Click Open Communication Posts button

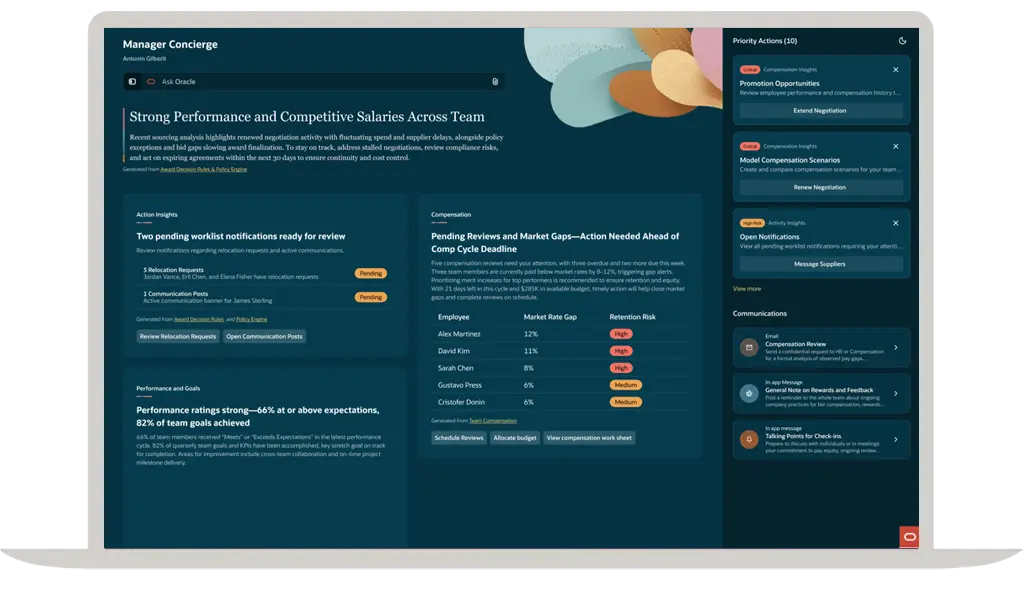coord(264,336)
